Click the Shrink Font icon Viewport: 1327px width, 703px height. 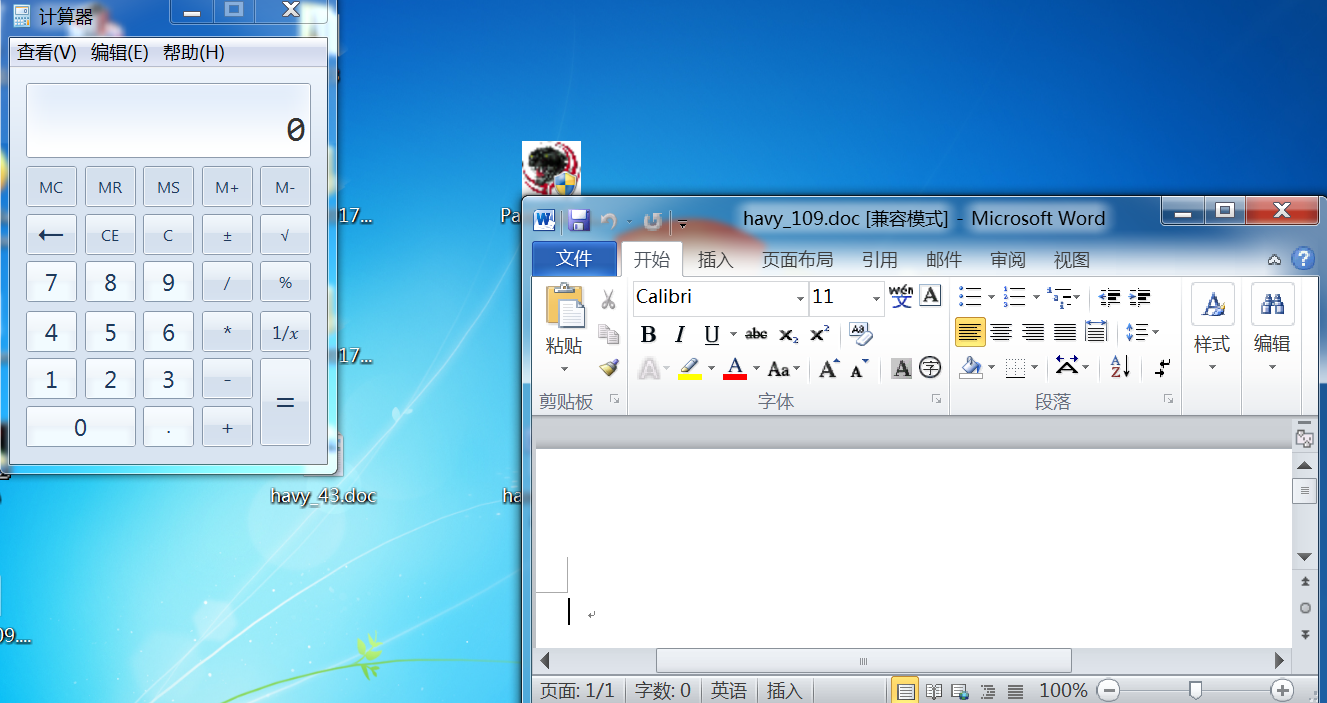[x=859, y=369]
